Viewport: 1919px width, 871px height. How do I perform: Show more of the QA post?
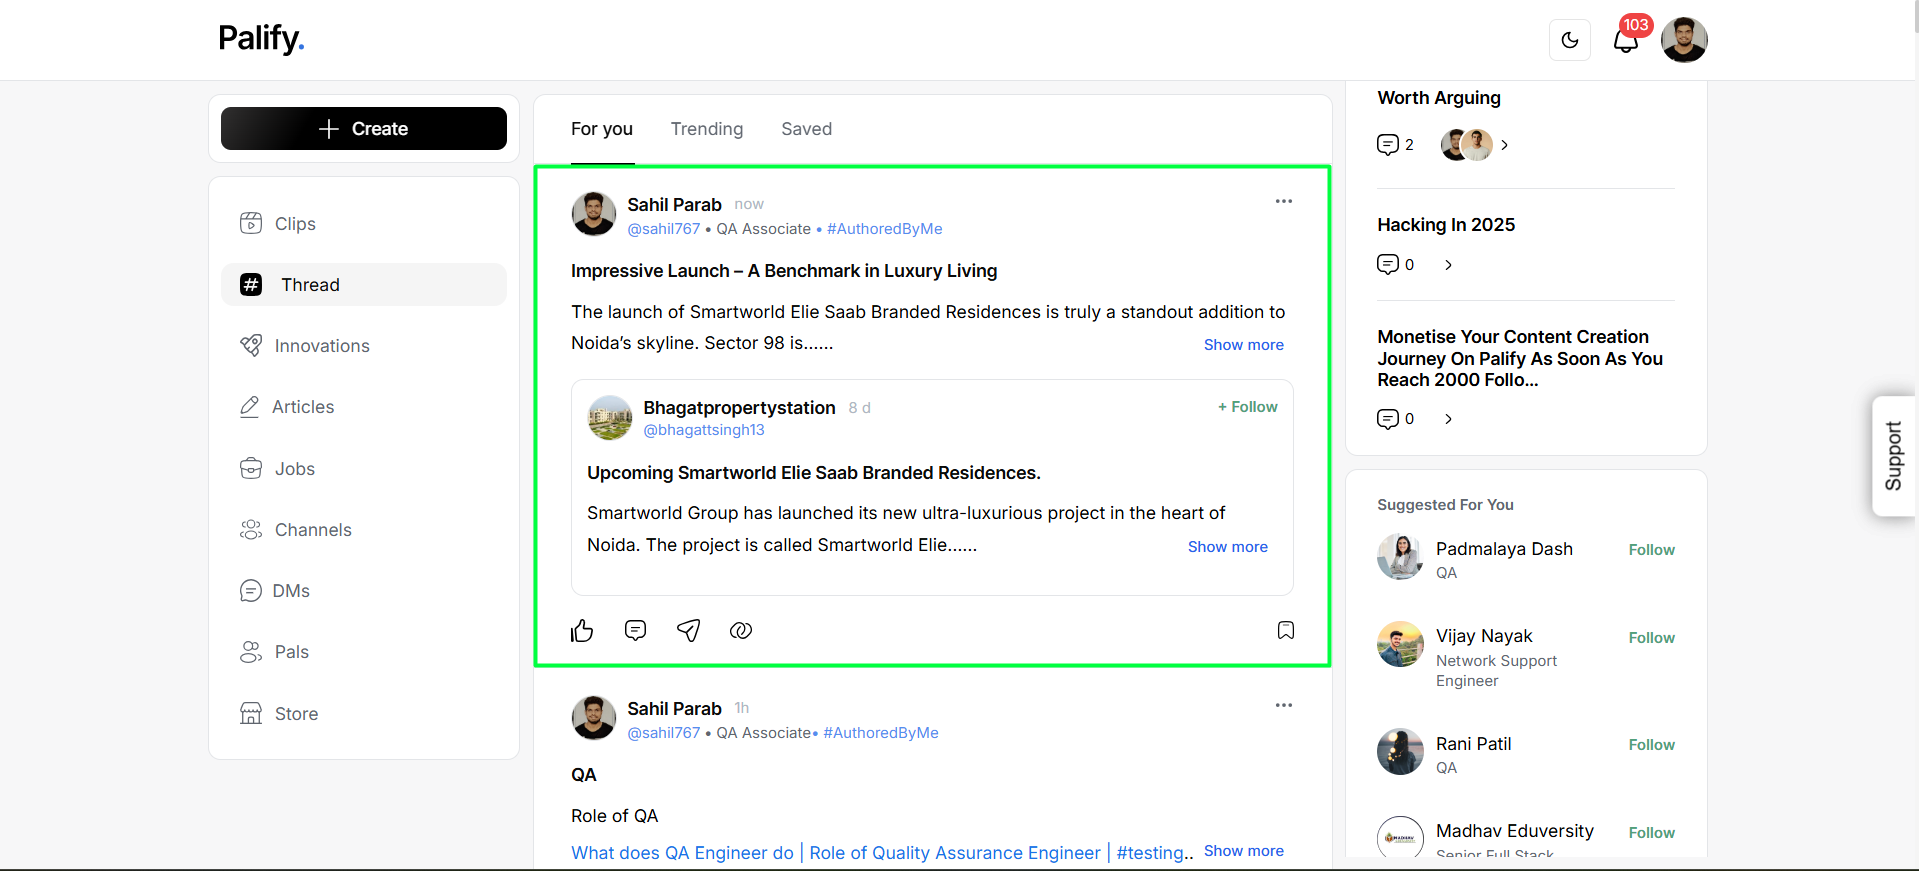[1244, 851]
